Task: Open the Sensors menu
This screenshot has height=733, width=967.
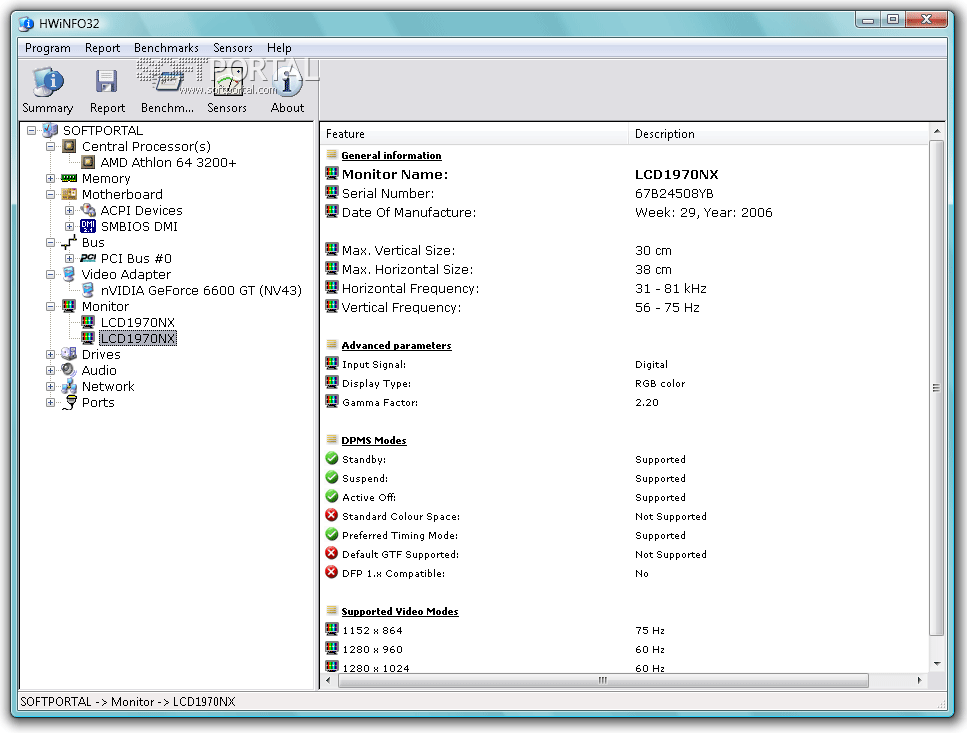Action: (x=232, y=48)
